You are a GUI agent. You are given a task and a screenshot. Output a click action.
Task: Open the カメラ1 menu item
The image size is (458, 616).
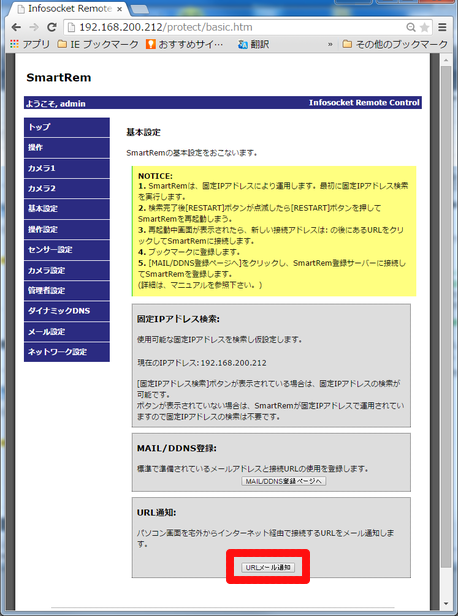(x=67, y=168)
